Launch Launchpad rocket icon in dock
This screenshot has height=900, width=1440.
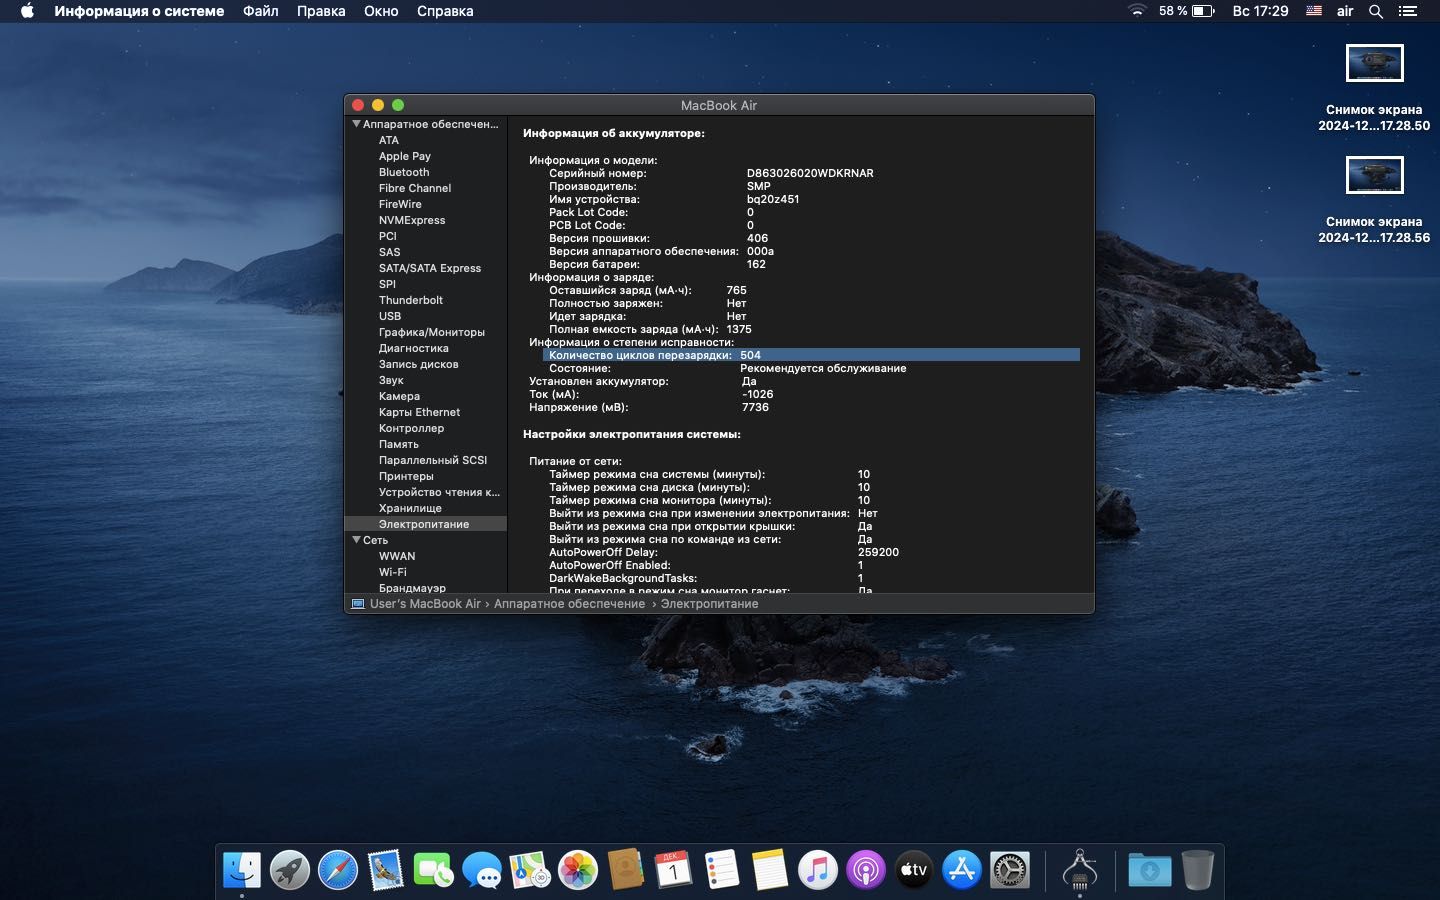(290, 870)
